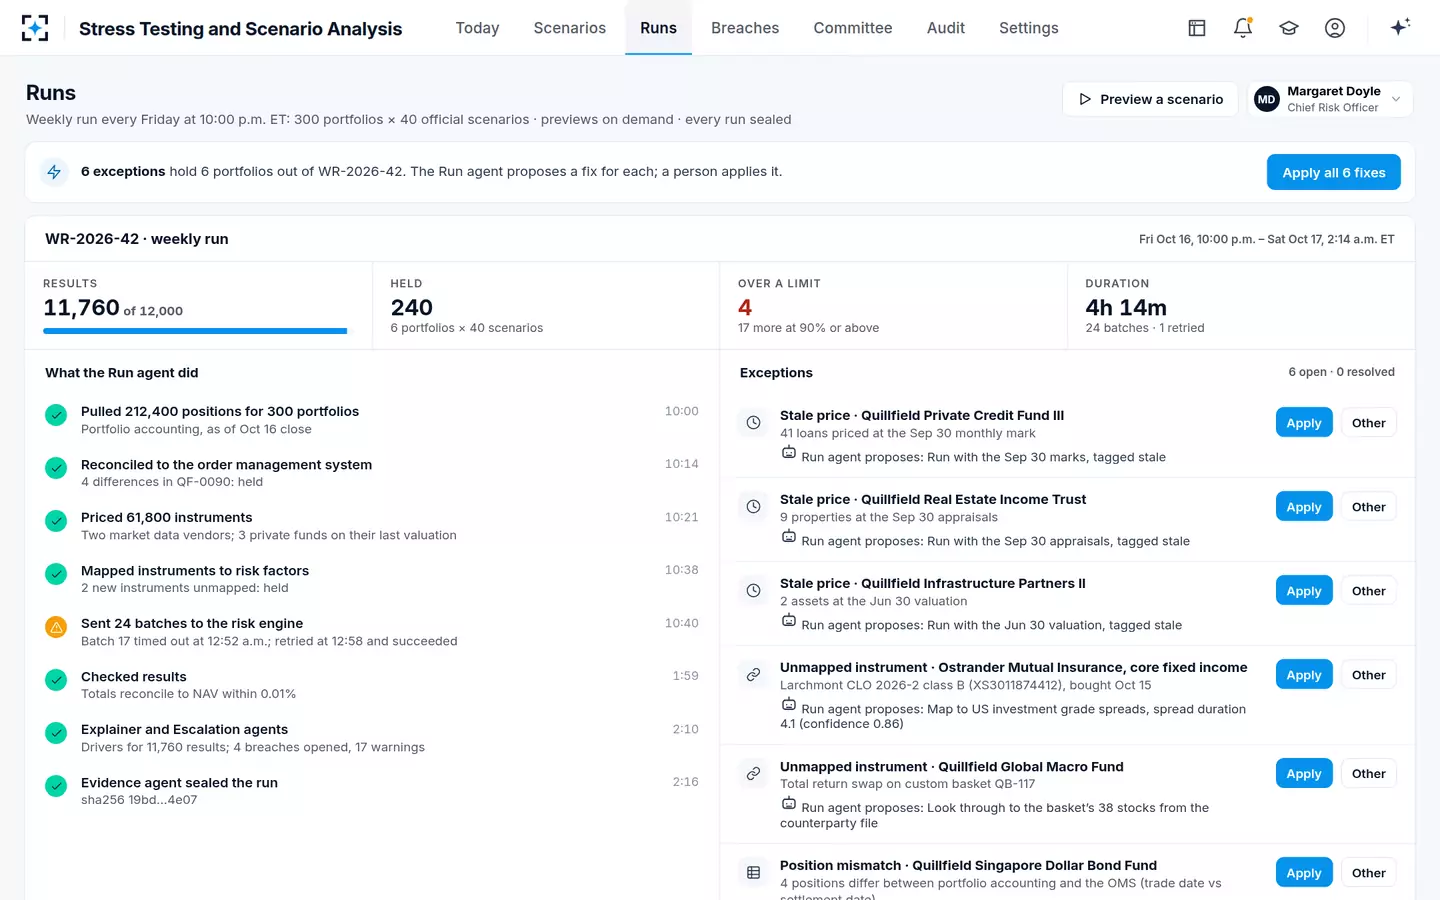Image resolution: width=1440 pixels, height=900 pixels.
Task: Apply fix for Singapore Dollar Bond Fund mismatch
Action: (1304, 873)
